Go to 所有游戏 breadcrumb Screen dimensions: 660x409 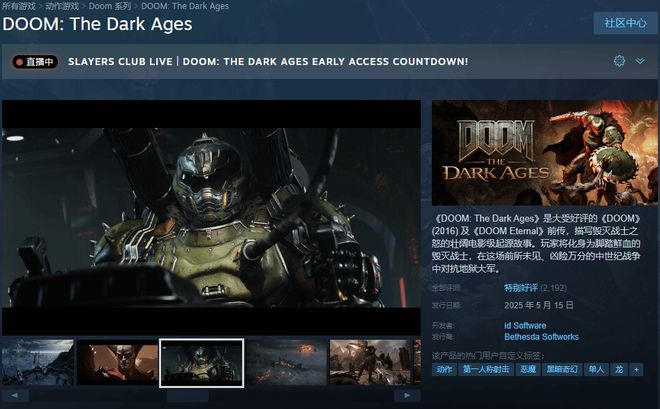pos(19,6)
